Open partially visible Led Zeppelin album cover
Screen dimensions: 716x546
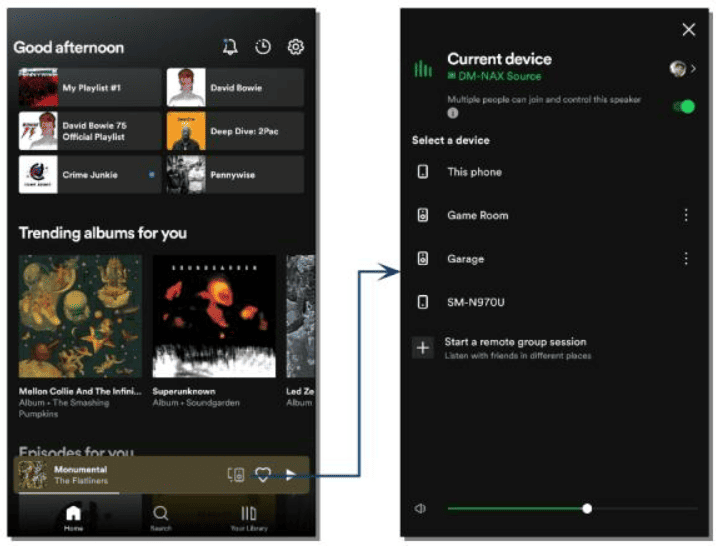click(x=300, y=316)
